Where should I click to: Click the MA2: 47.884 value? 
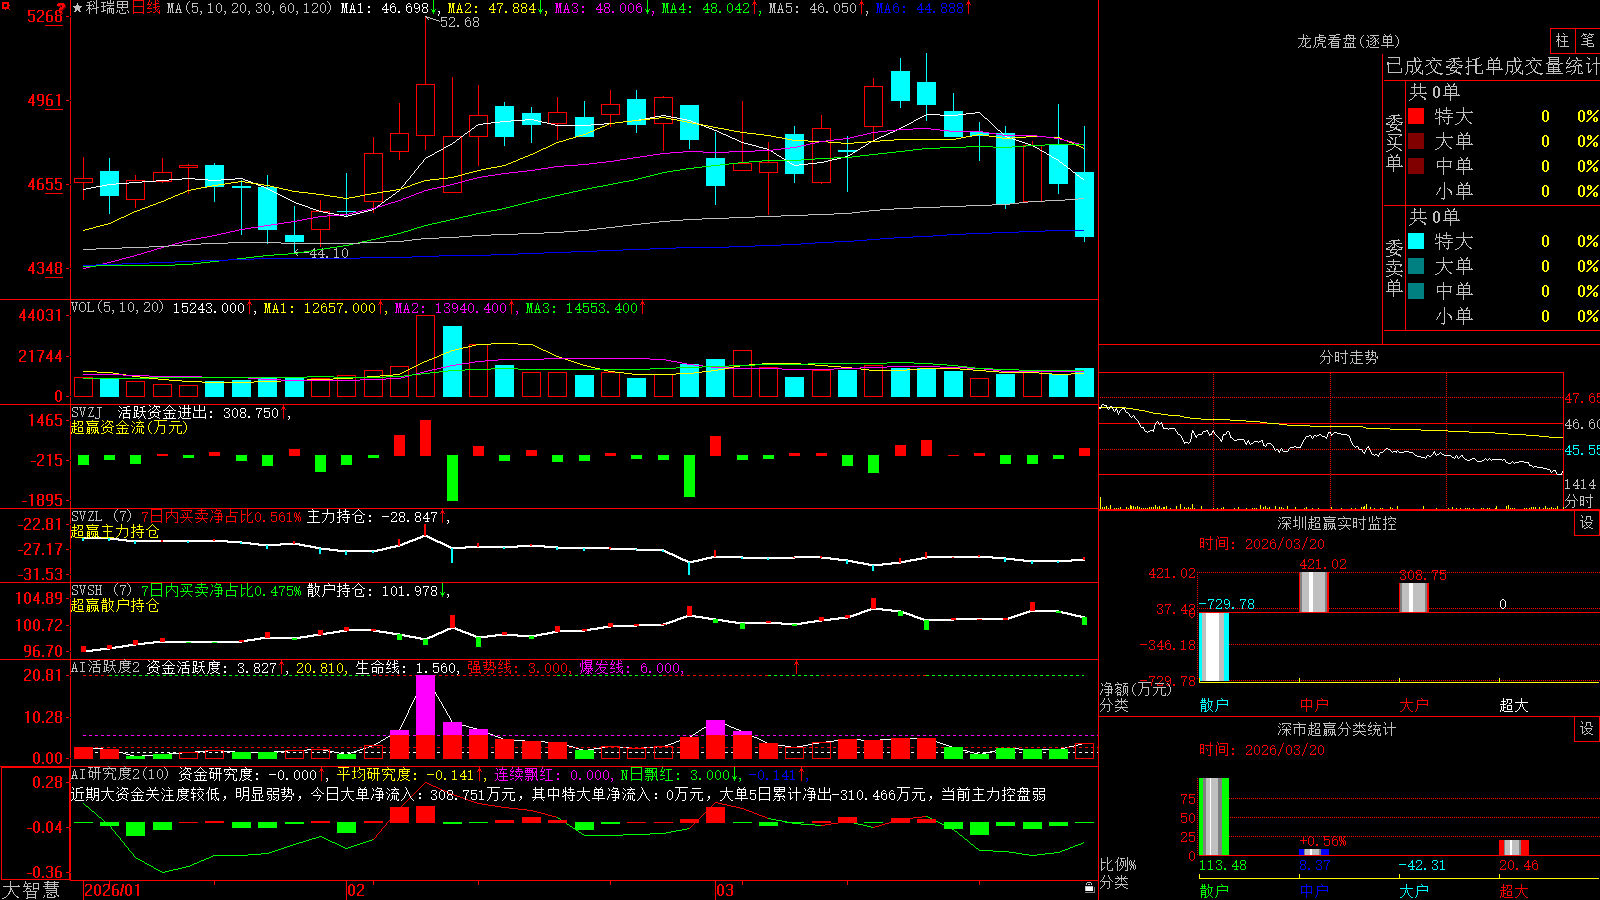pos(492,8)
